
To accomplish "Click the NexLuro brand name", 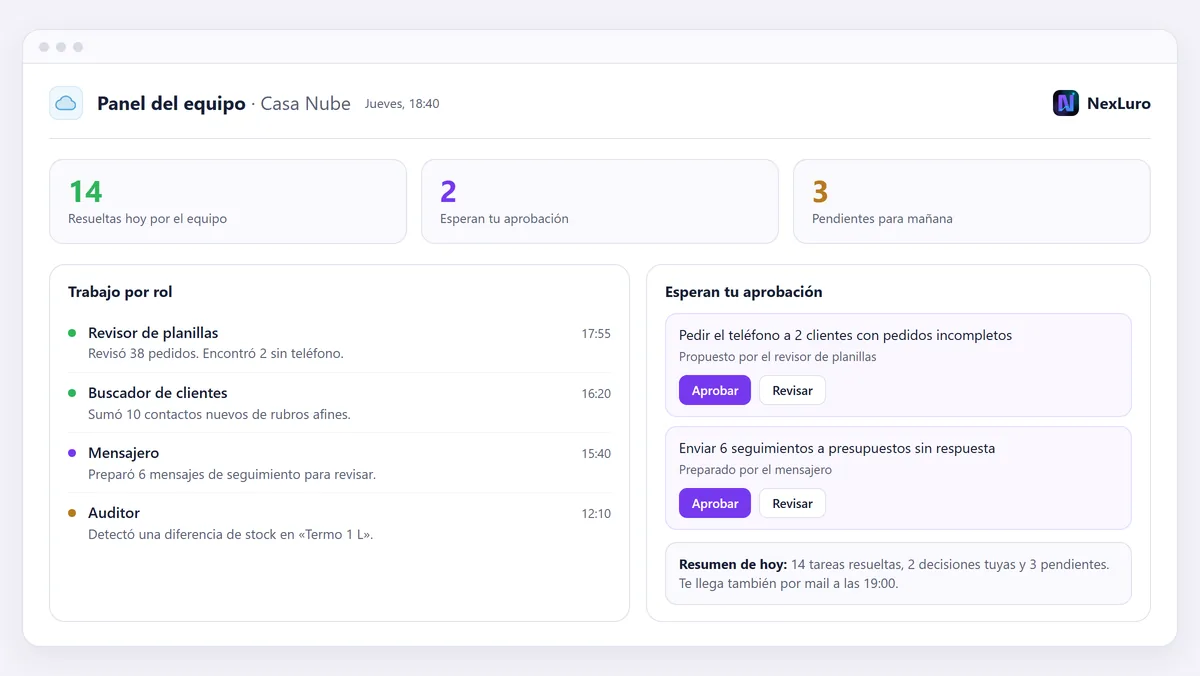I will click(x=1119, y=103).
